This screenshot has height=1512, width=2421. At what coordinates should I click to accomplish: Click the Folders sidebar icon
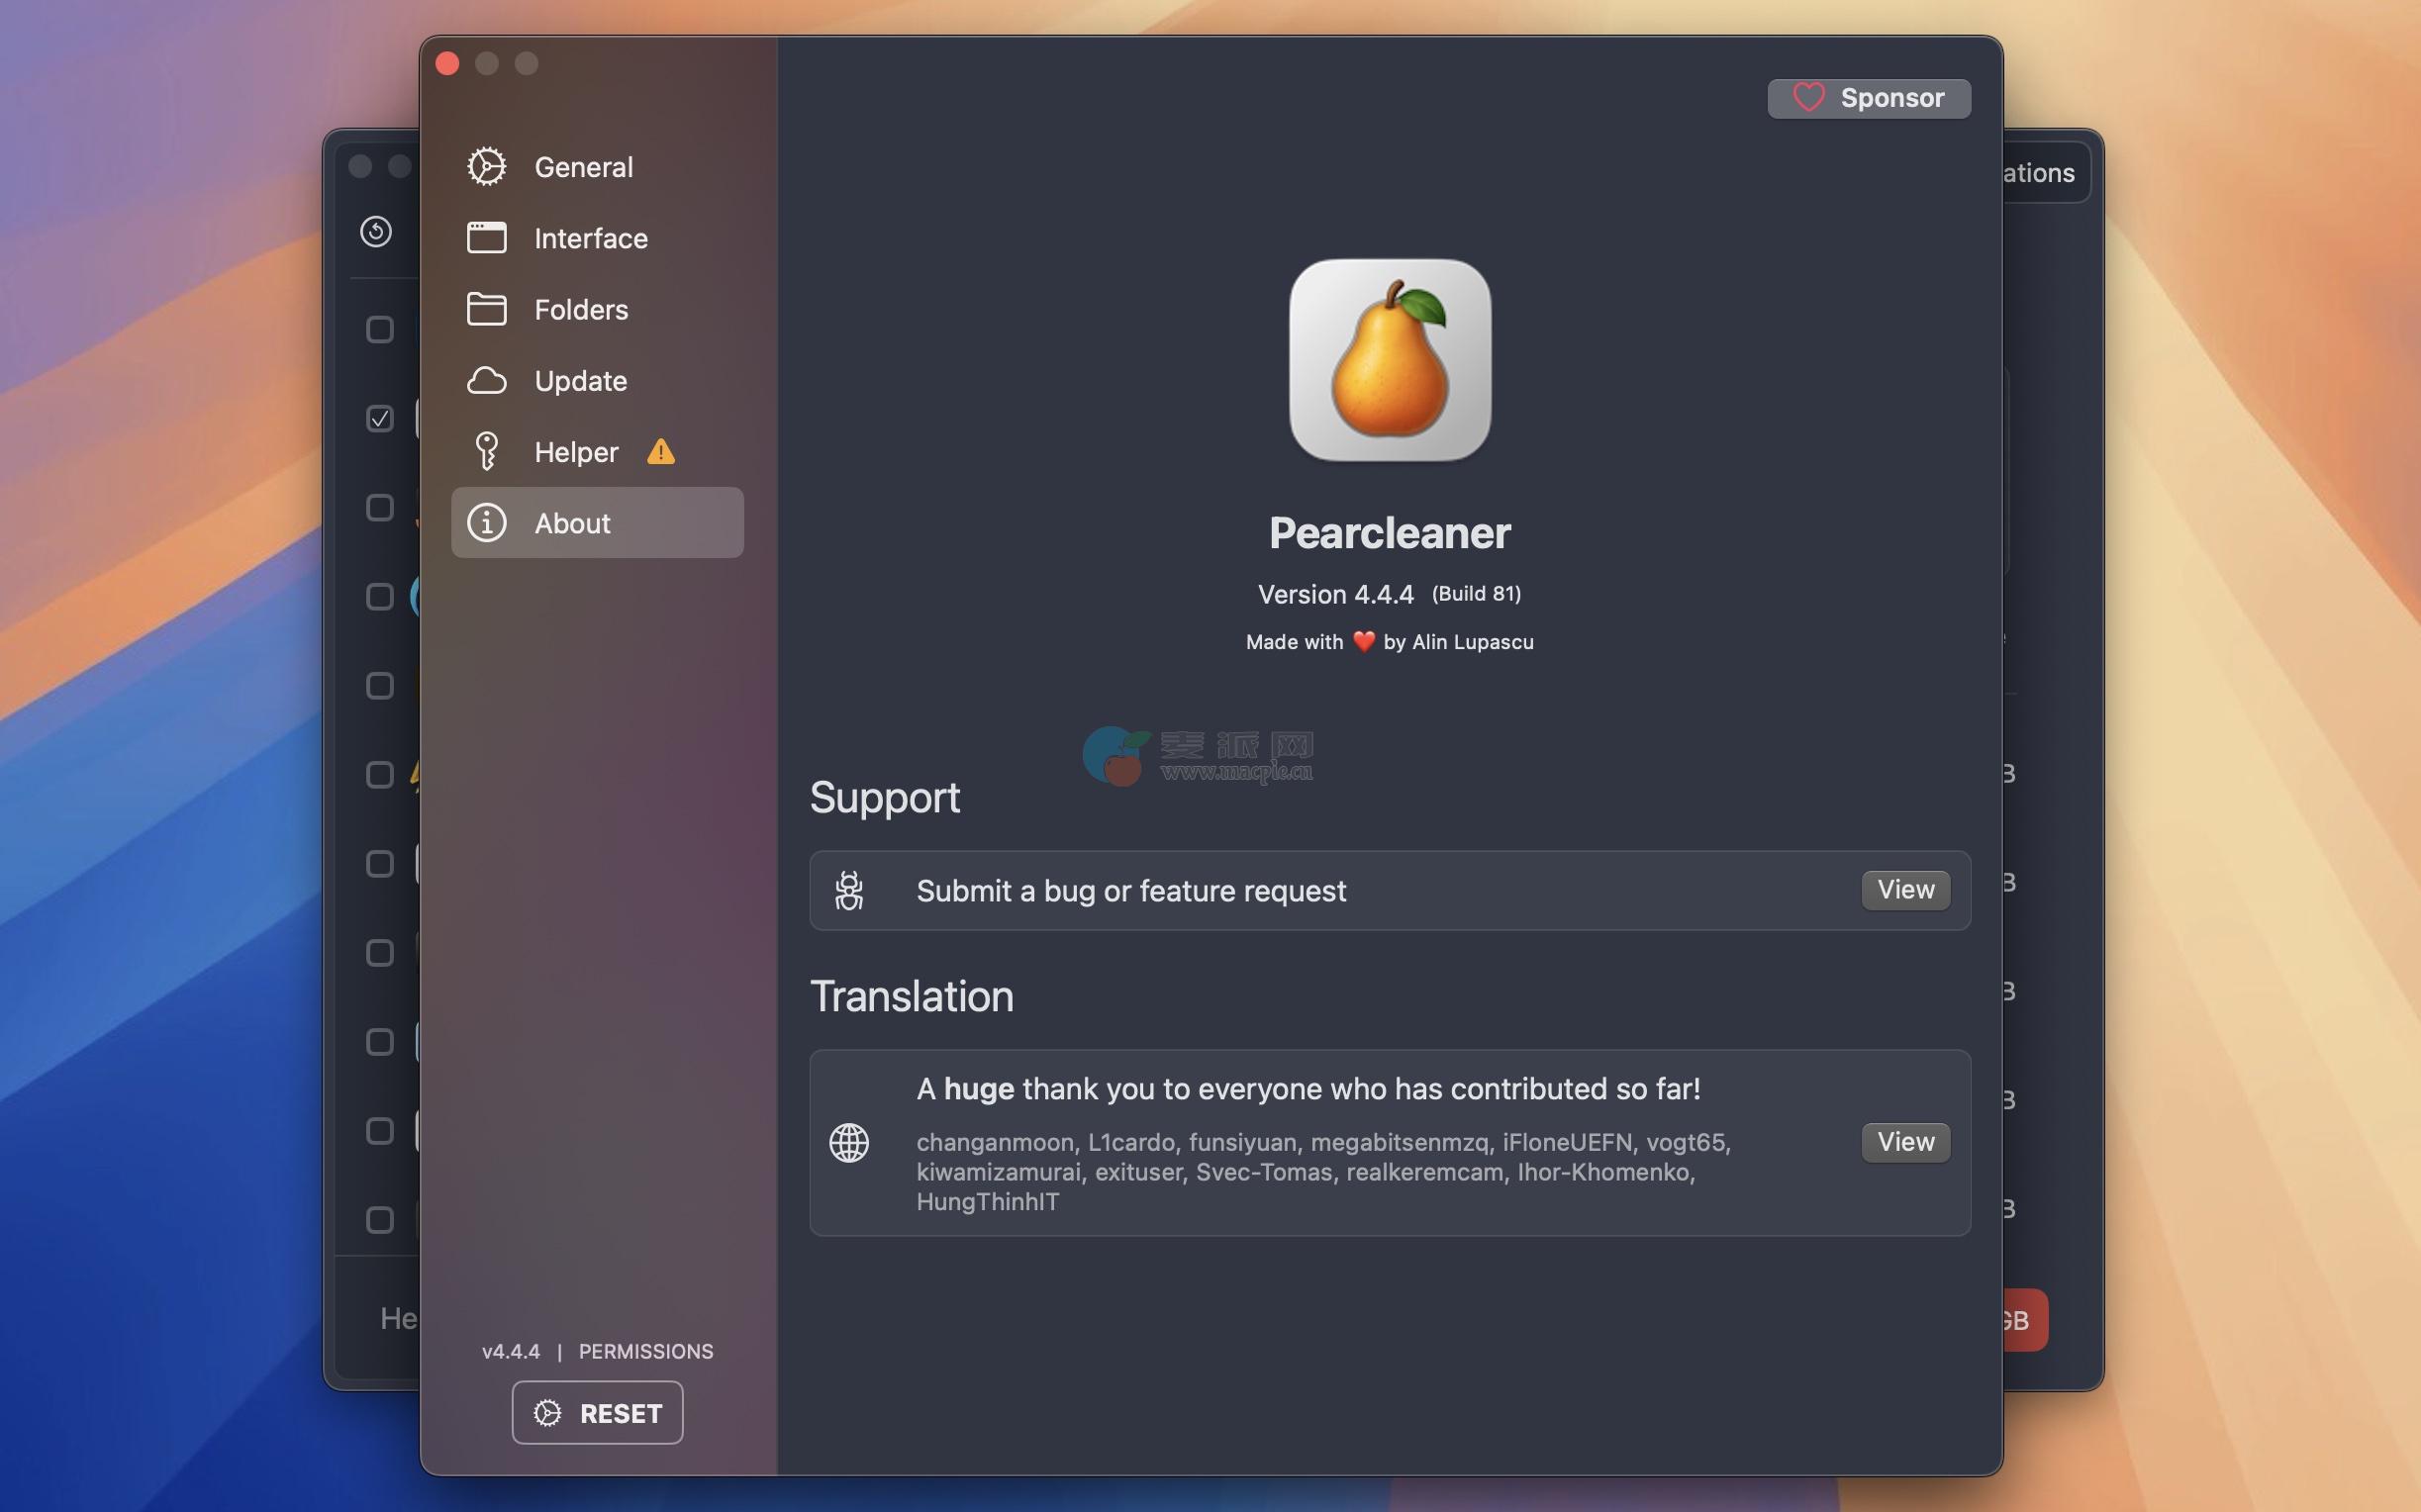click(x=486, y=309)
